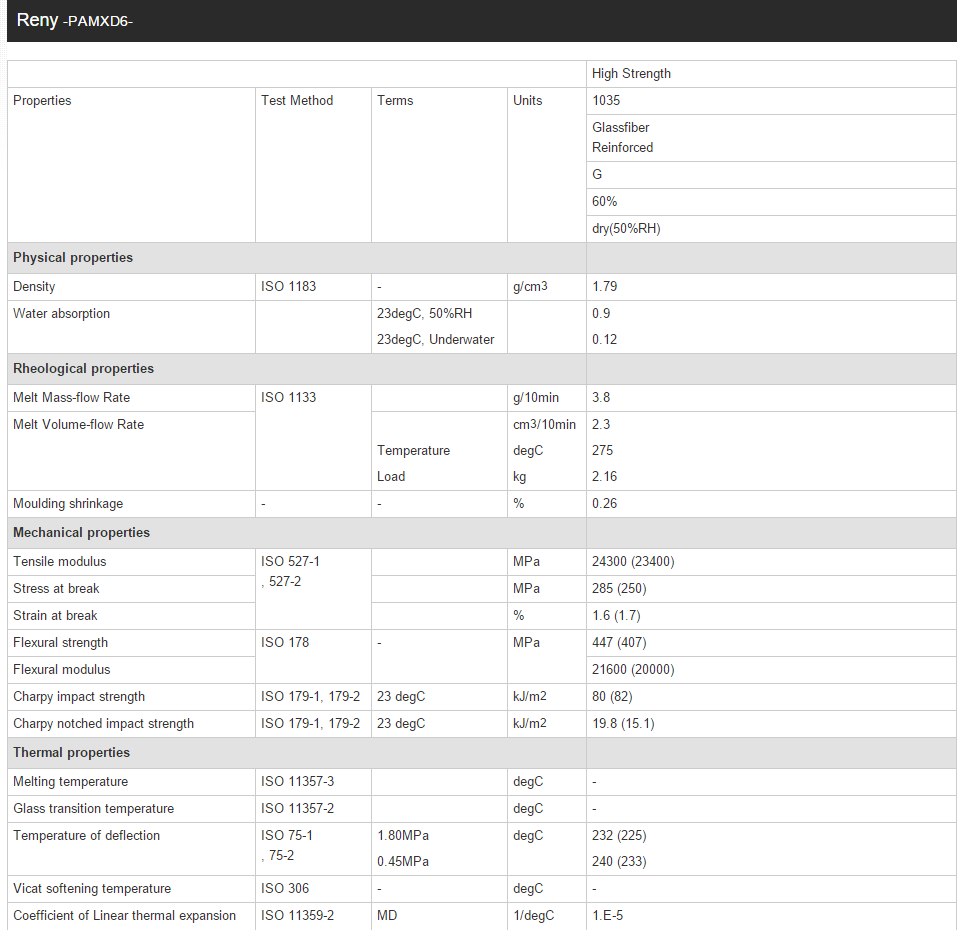Select the Rheological properties section header
This screenshot has width=958, height=930.
pyautogui.click(x=83, y=368)
